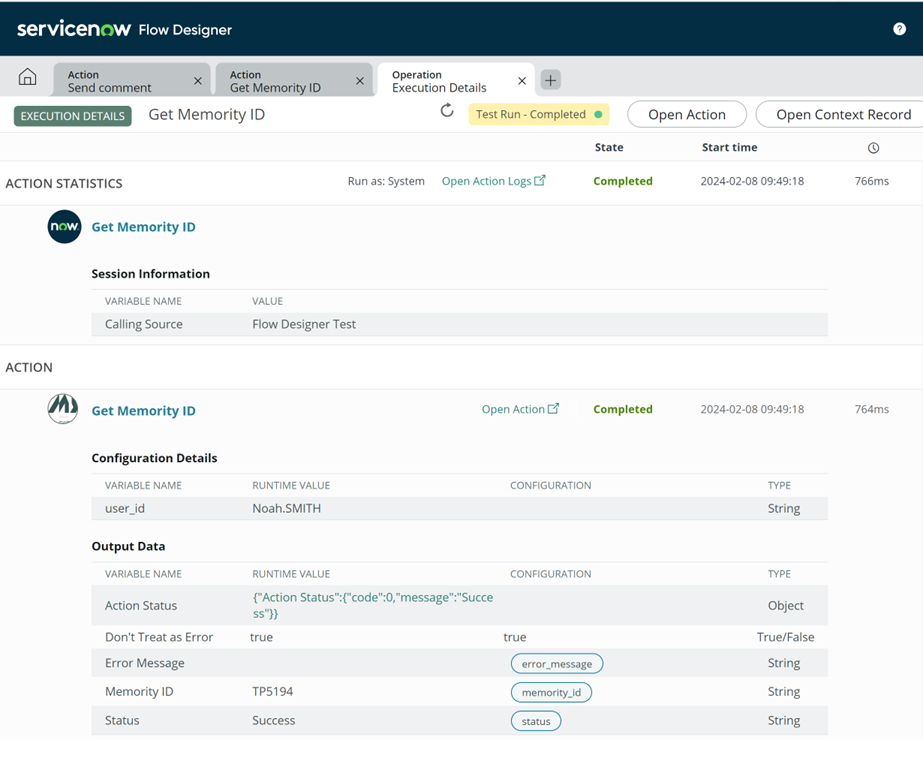Close the Get Memority ID action tab
923x758 pixels.
click(360, 81)
